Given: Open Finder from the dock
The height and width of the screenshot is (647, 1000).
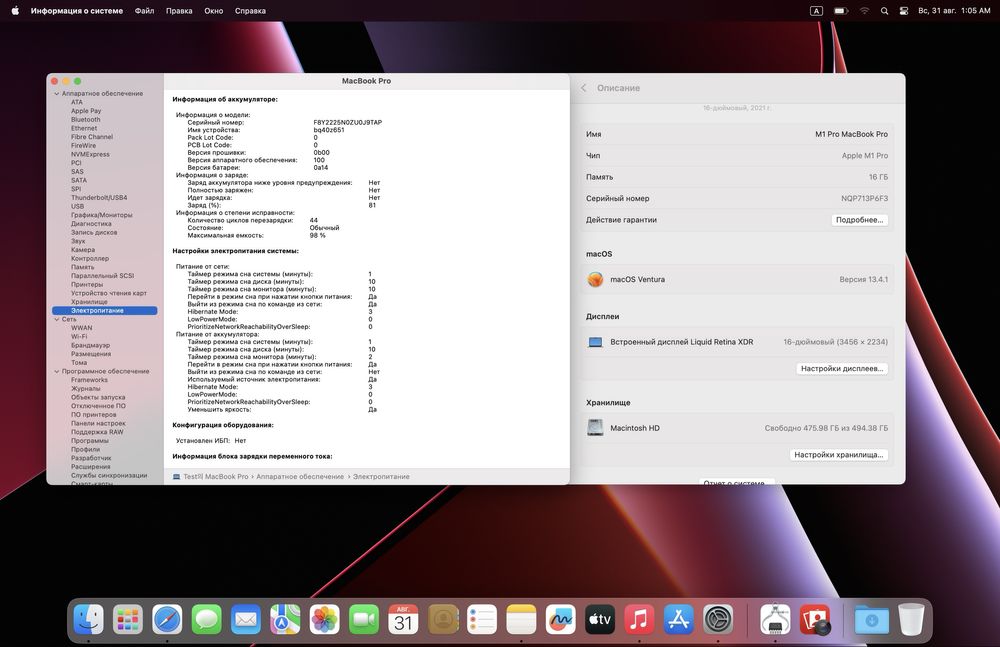Looking at the screenshot, I should pos(89,620).
